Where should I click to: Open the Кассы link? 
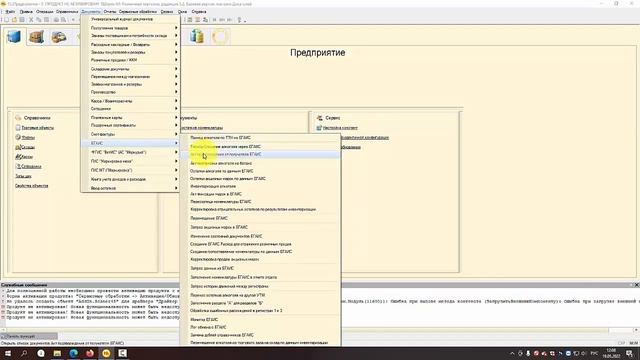click(x=27, y=157)
